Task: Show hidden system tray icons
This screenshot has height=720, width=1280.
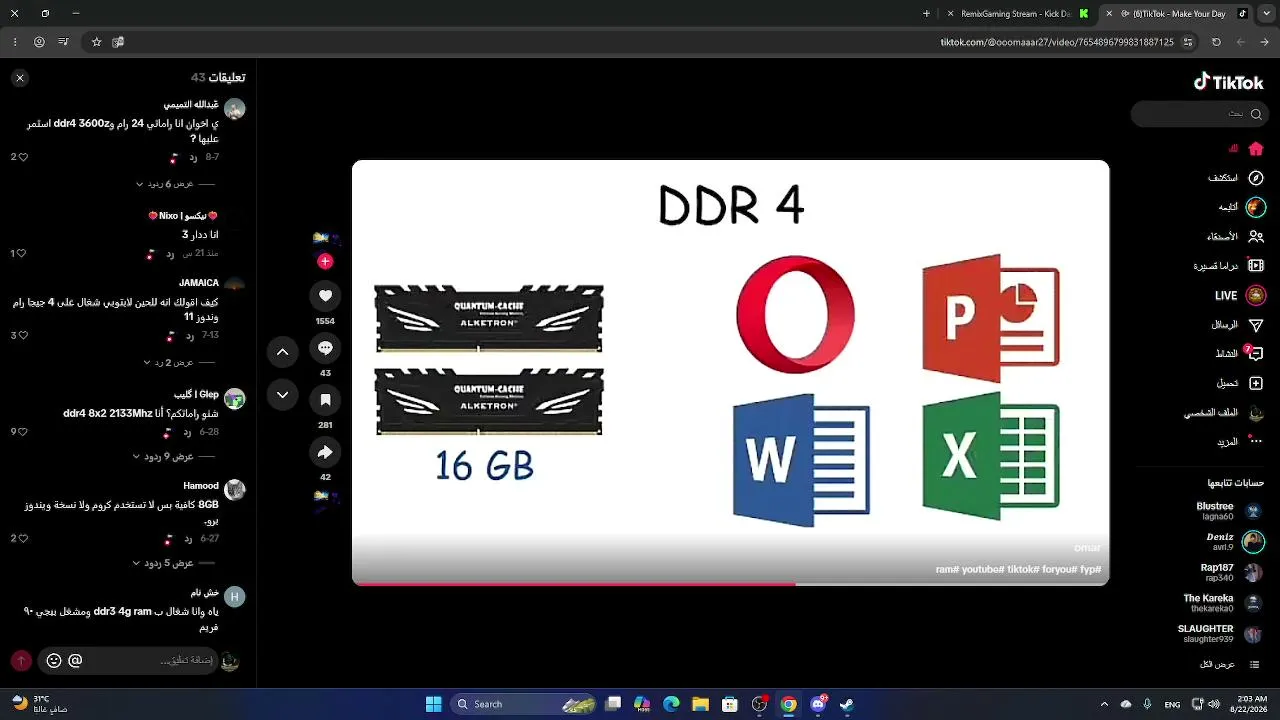Action: pyautogui.click(x=1104, y=704)
